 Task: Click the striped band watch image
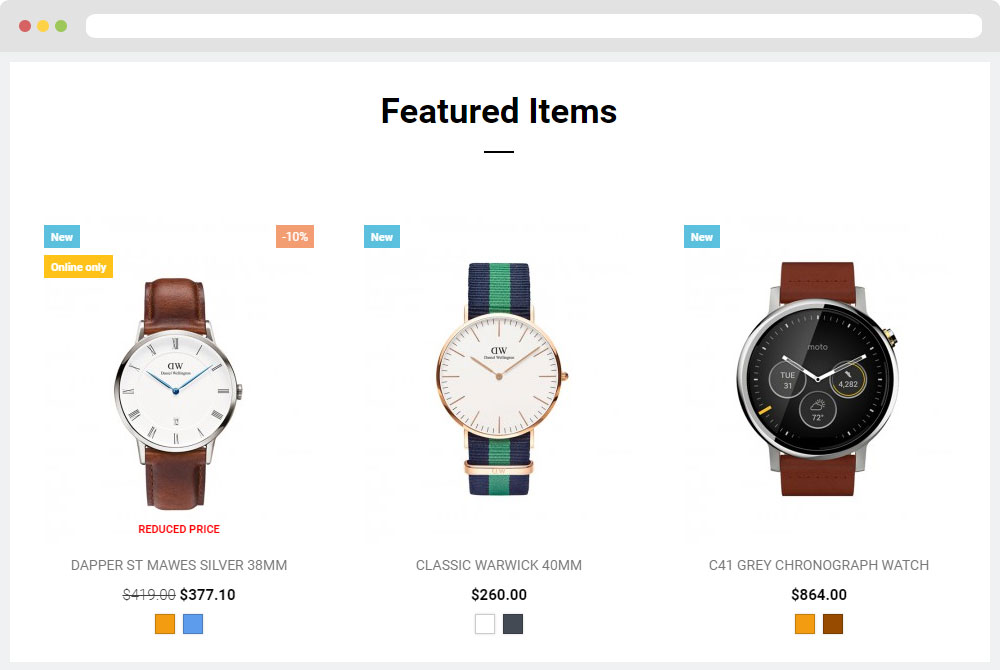(501, 379)
